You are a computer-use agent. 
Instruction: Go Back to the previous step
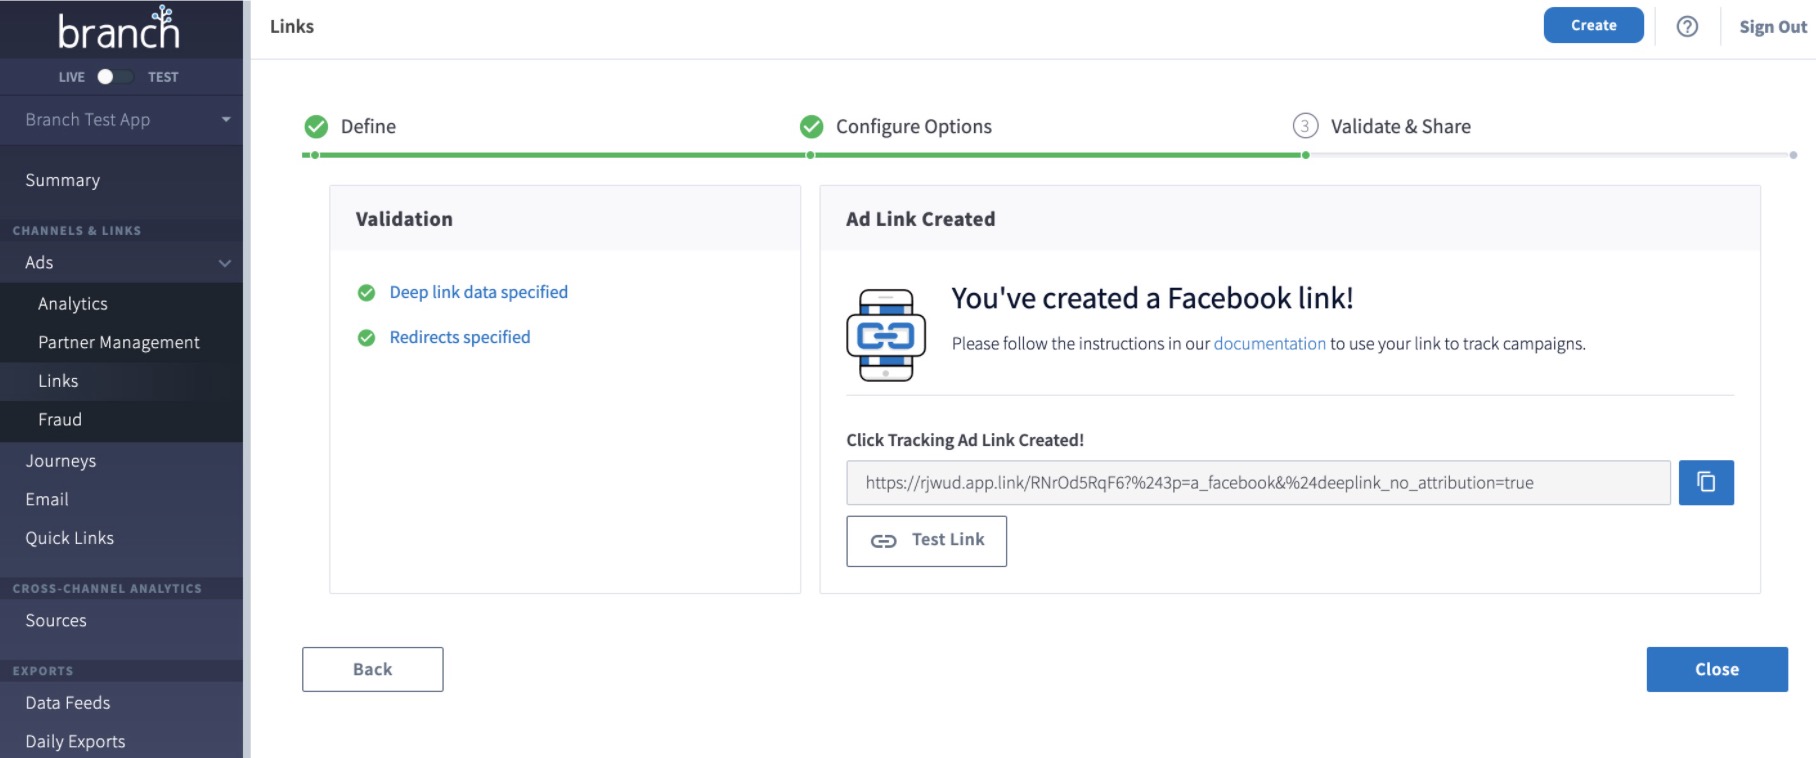(x=372, y=669)
